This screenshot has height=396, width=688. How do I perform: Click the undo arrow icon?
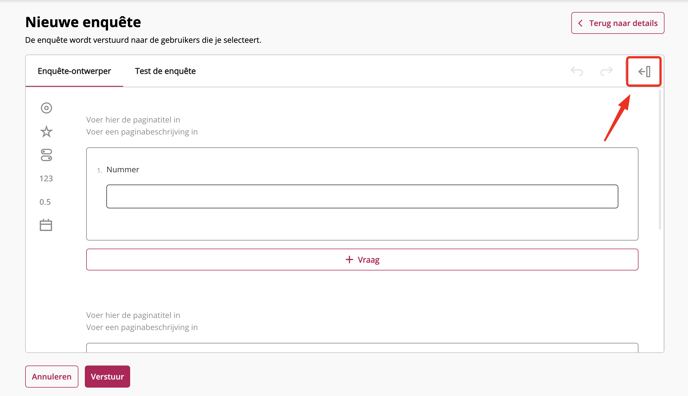[577, 71]
